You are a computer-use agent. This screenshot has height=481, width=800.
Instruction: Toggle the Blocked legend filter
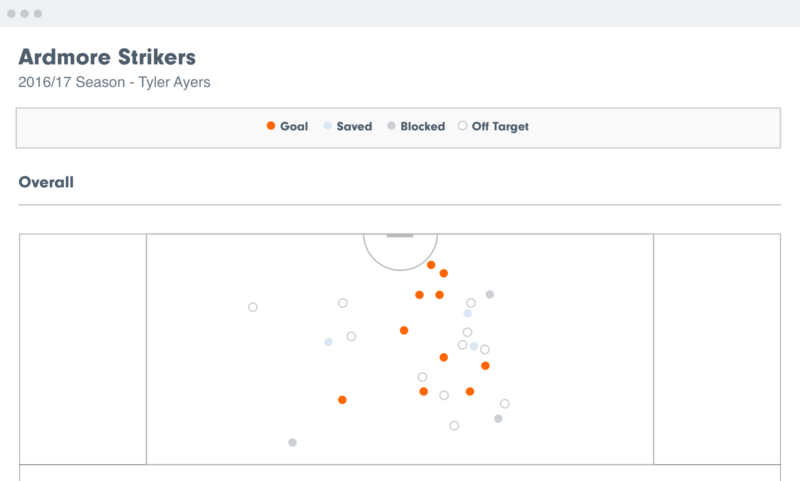[x=416, y=126]
